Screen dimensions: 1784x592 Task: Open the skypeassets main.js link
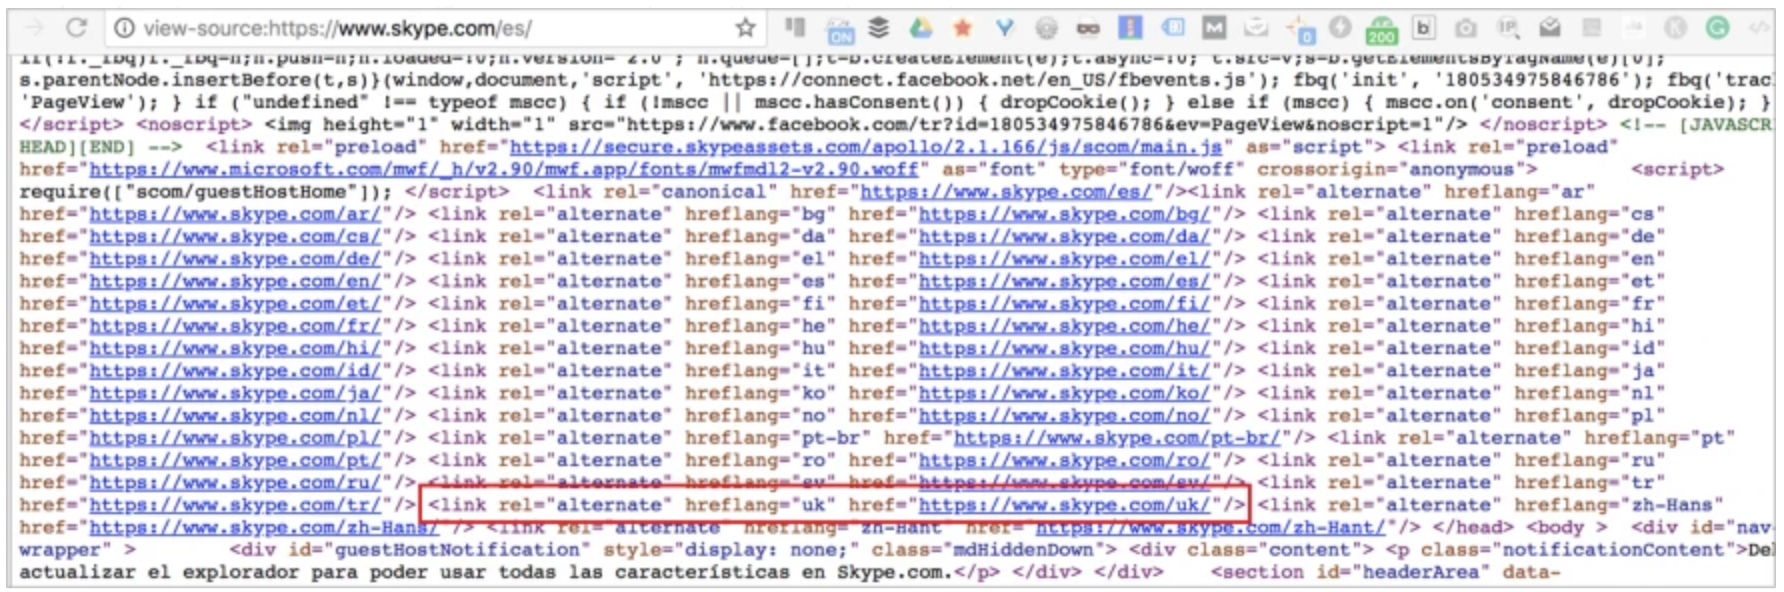pyautogui.click(x=865, y=147)
